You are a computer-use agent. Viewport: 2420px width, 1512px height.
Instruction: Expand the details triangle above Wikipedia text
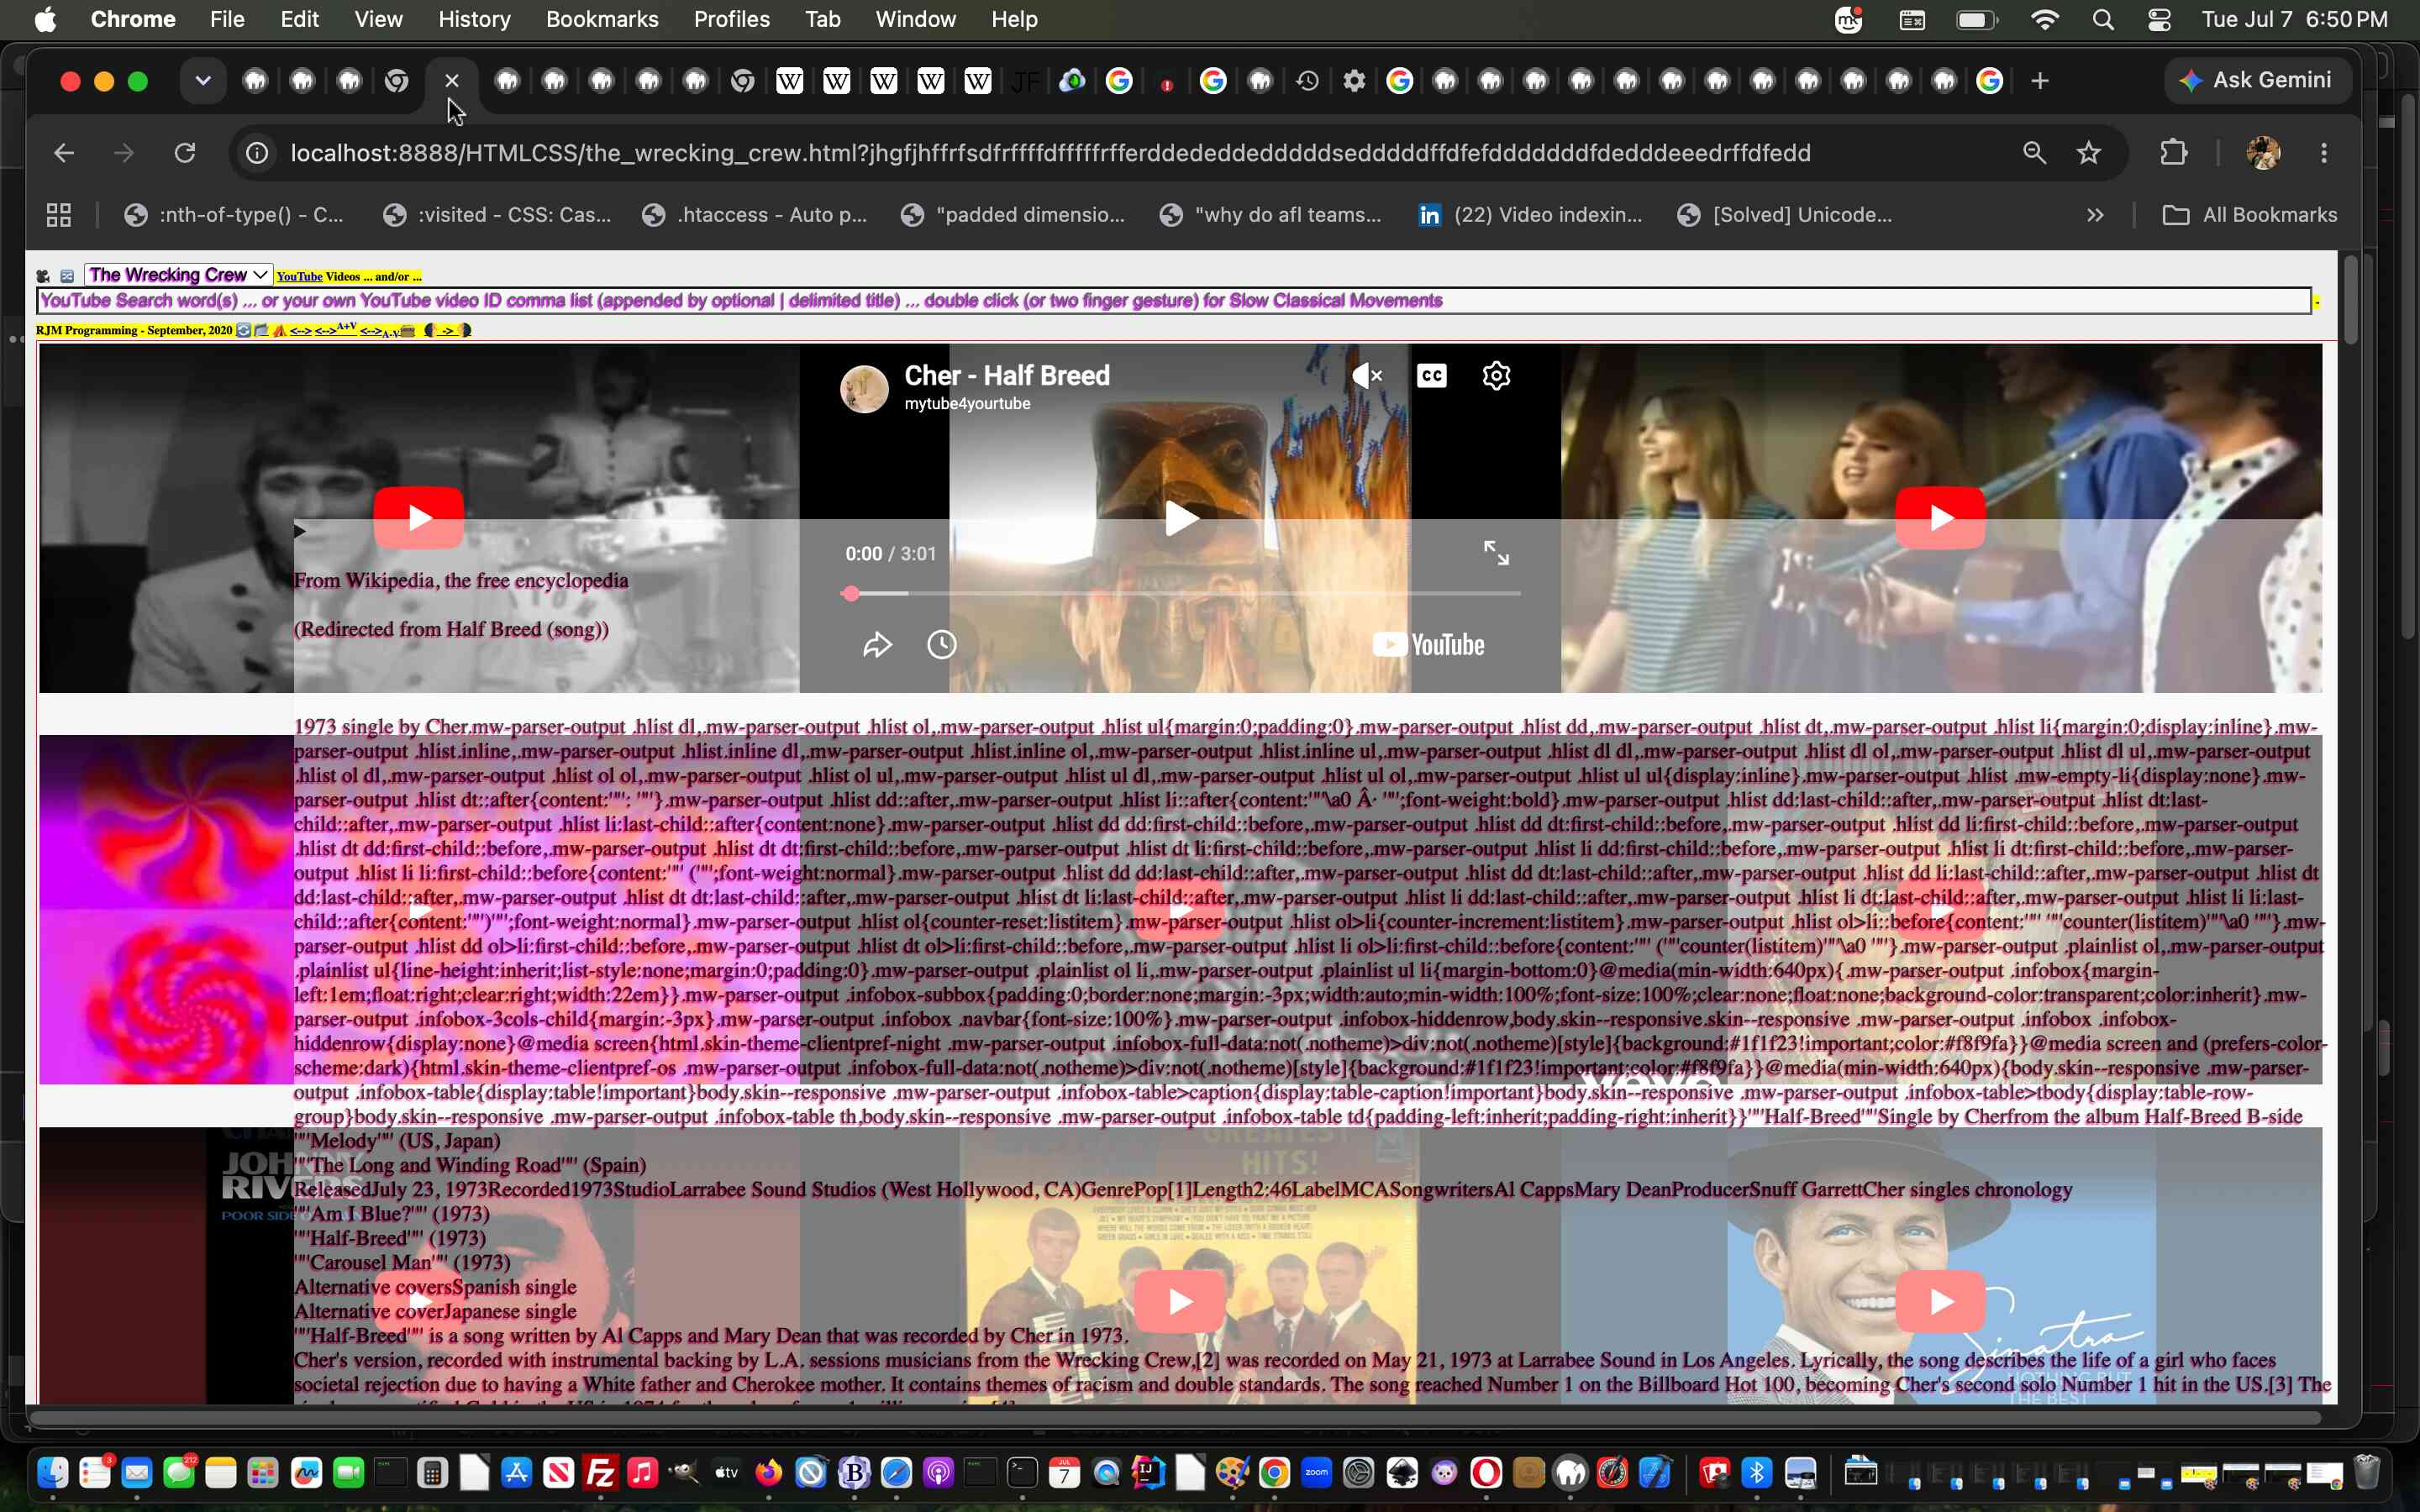[x=300, y=531]
